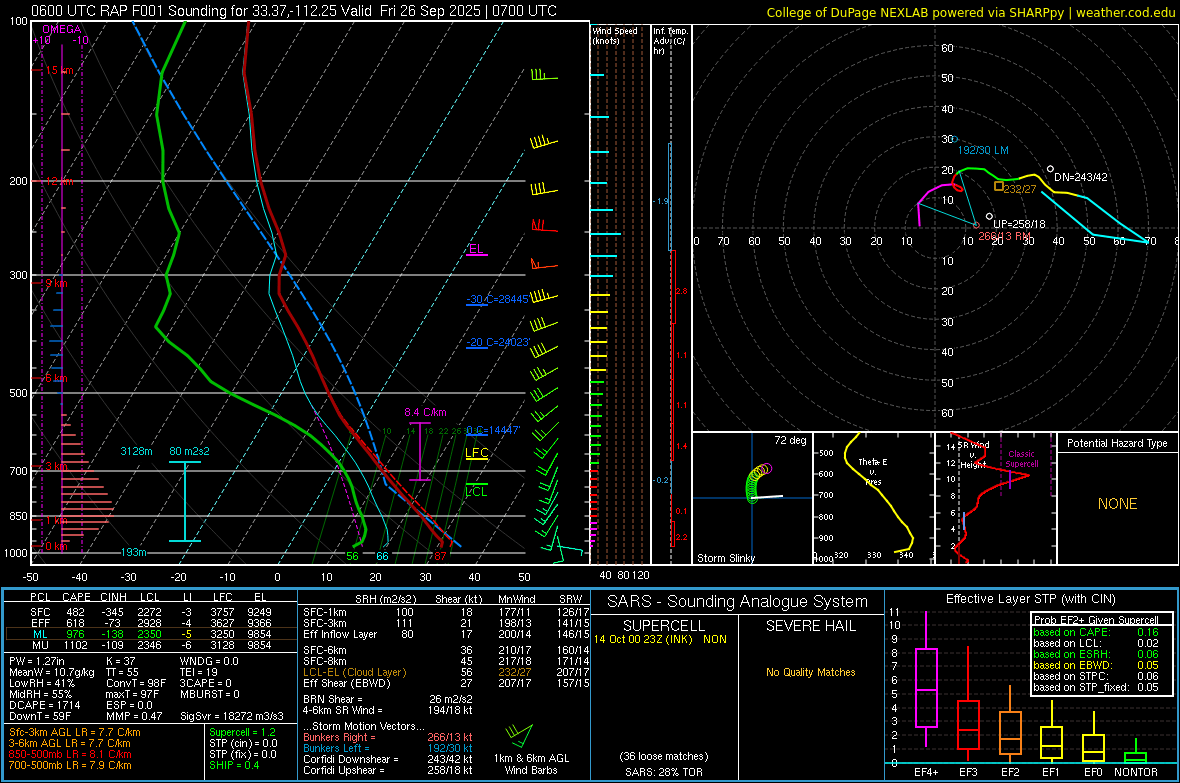
Task: Click the Supercell = 1.2 composite value
Action: point(242,732)
